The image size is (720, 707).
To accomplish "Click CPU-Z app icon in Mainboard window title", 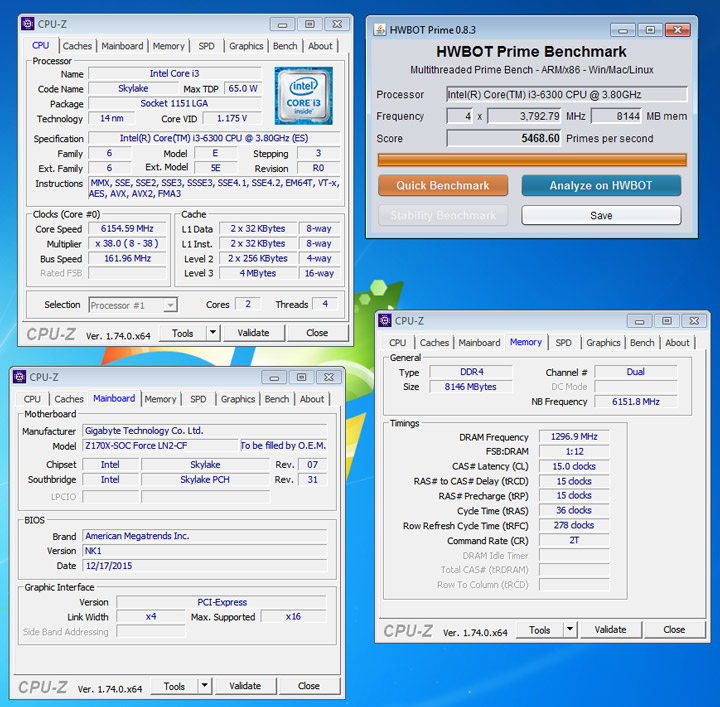I will (19, 377).
